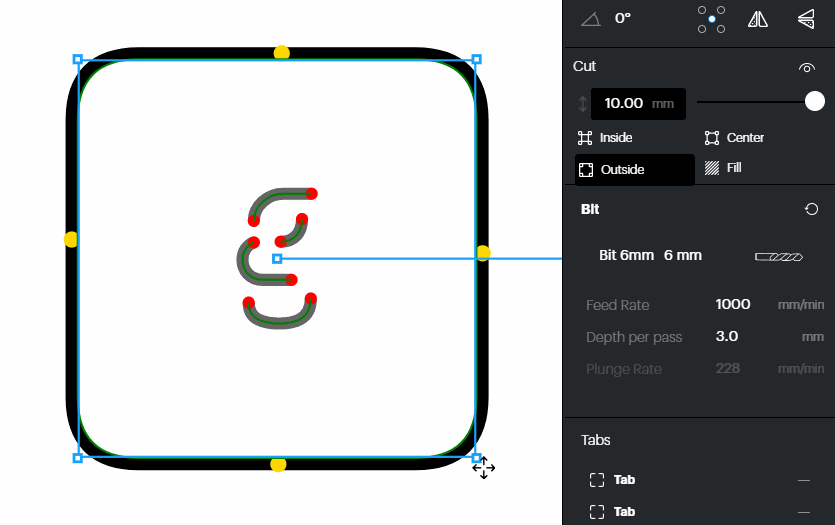Open the Bit 6mm selector
Image resolution: width=835 pixels, height=525 pixels.
pos(650,255)
